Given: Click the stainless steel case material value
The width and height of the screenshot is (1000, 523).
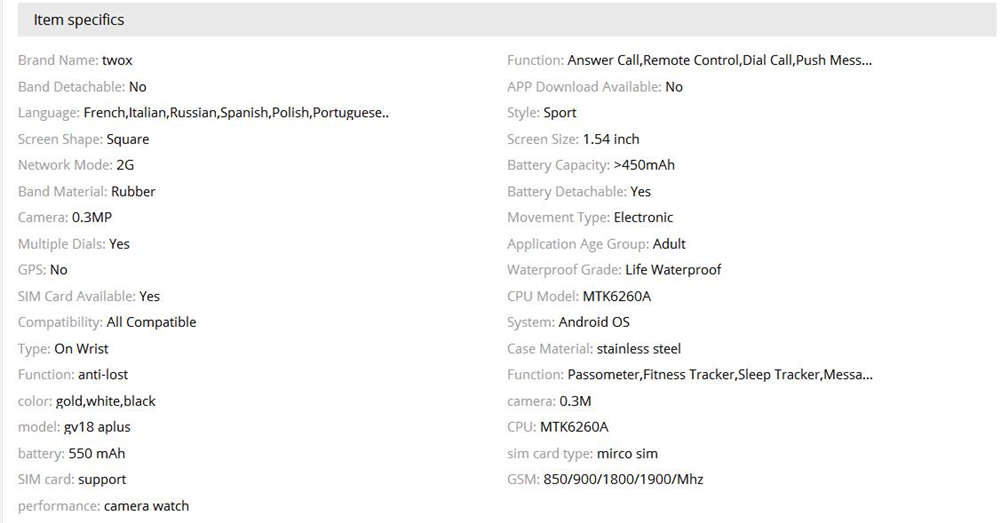Looking at the screenshot, I should [638, 349].
